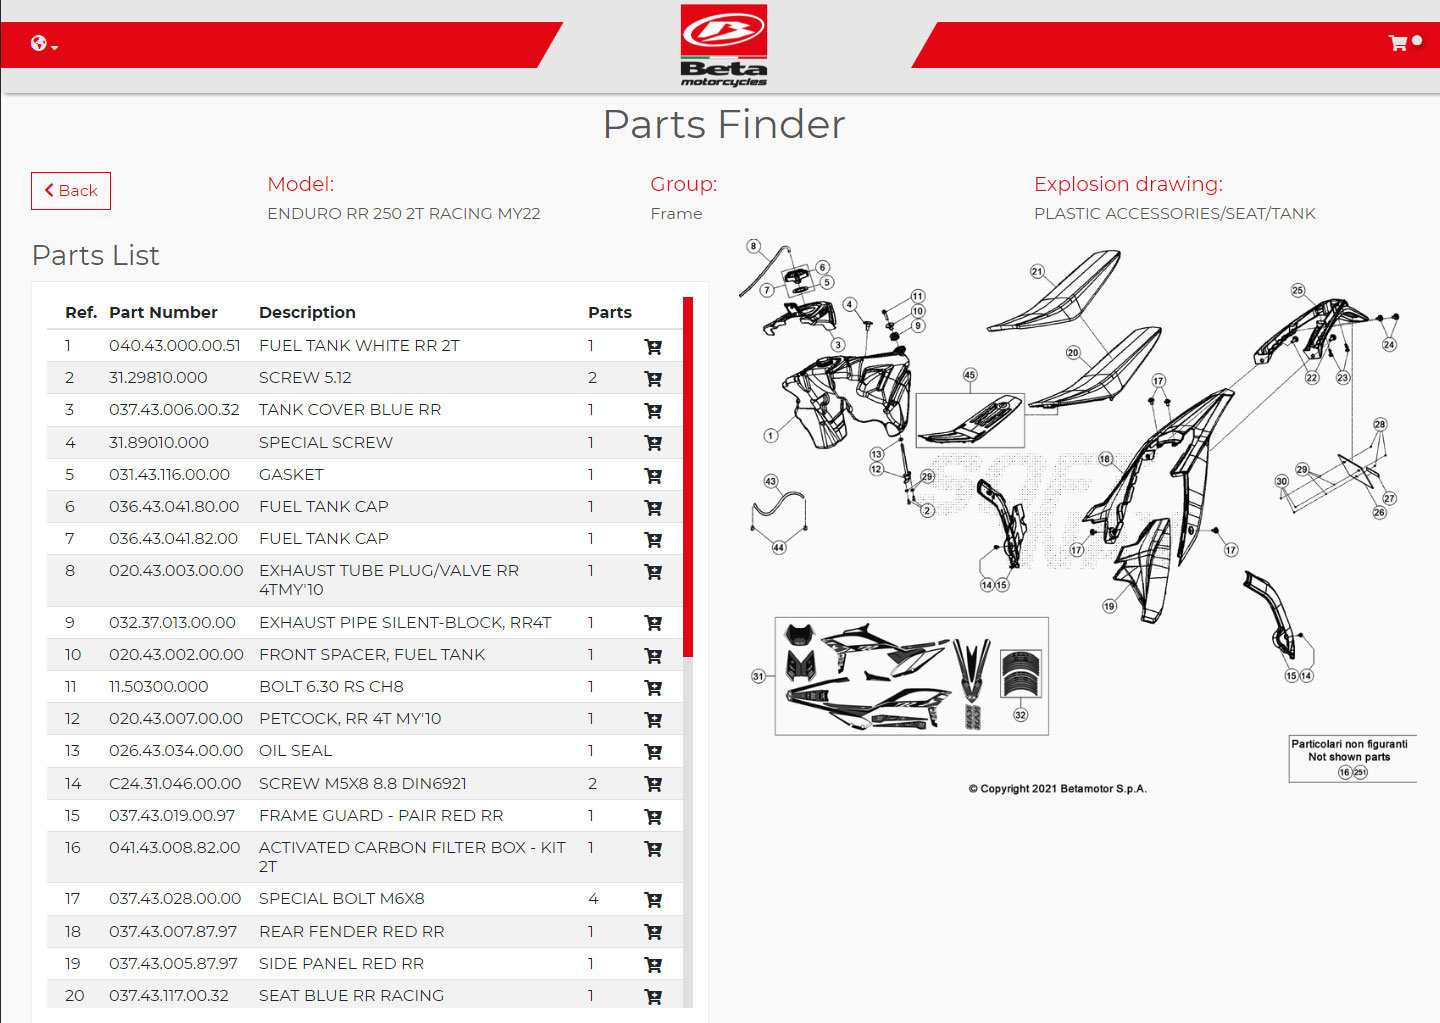Viewport: 1440px width, 1023px height.
Task: Add SCREW 5.12 to cart
Action: 653,379
